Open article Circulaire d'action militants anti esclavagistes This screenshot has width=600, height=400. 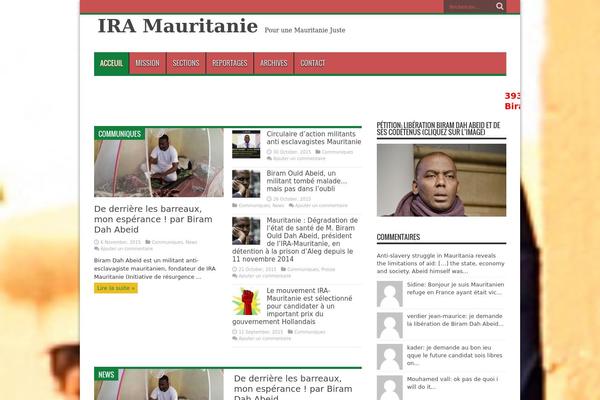pyautogui.click(x=314, y=138)
